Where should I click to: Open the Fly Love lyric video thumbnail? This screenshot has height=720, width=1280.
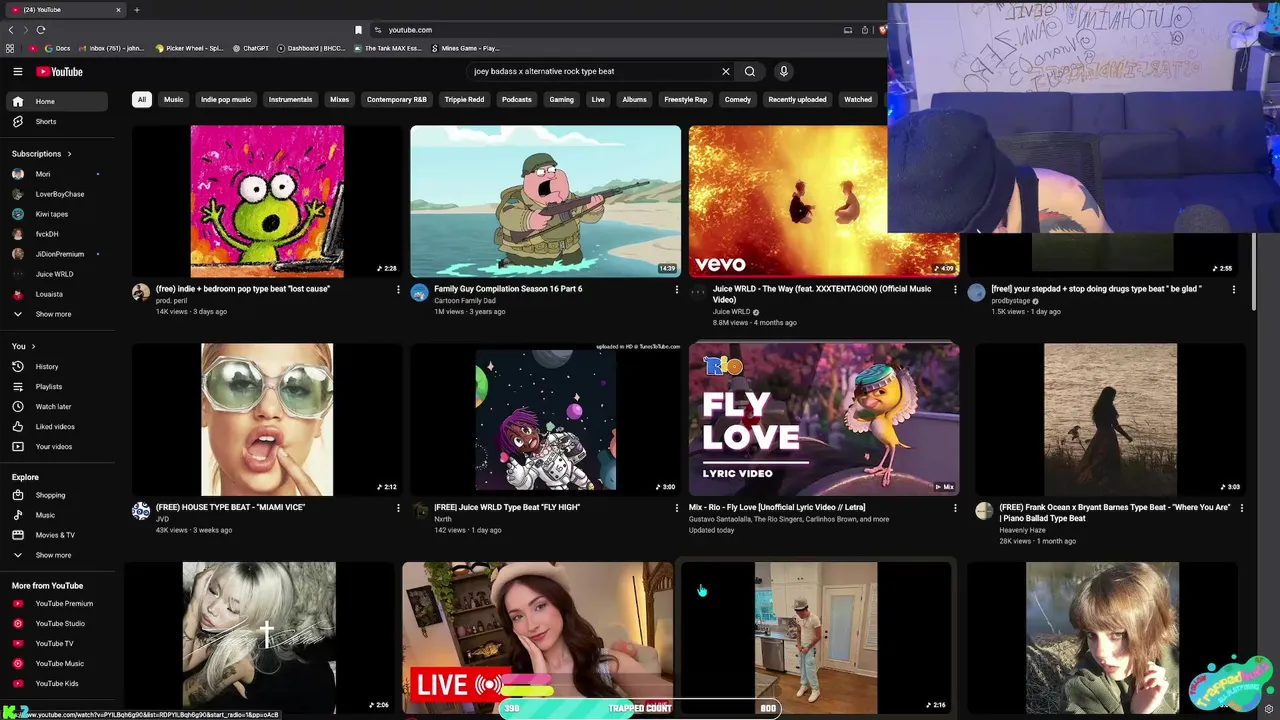[x=824, y=420]
